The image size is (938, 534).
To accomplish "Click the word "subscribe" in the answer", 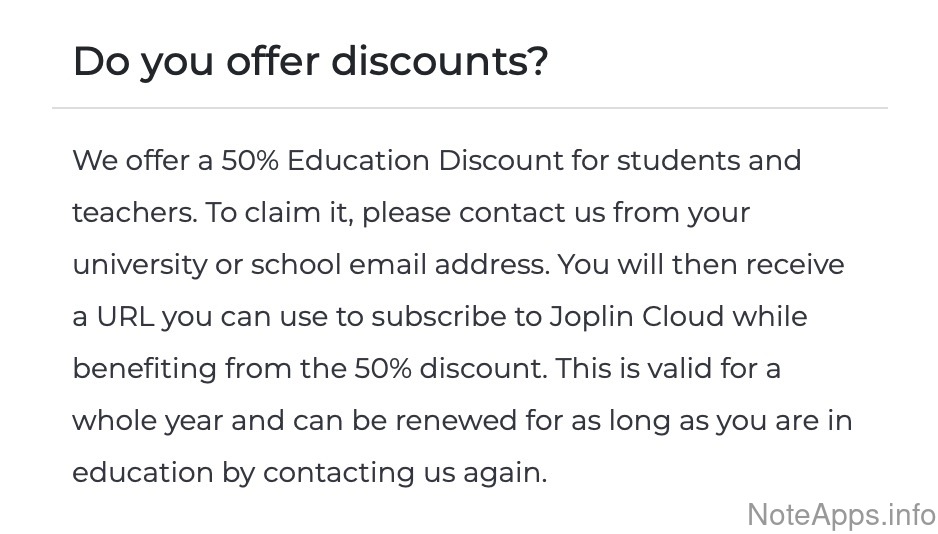I will (440, 316).
